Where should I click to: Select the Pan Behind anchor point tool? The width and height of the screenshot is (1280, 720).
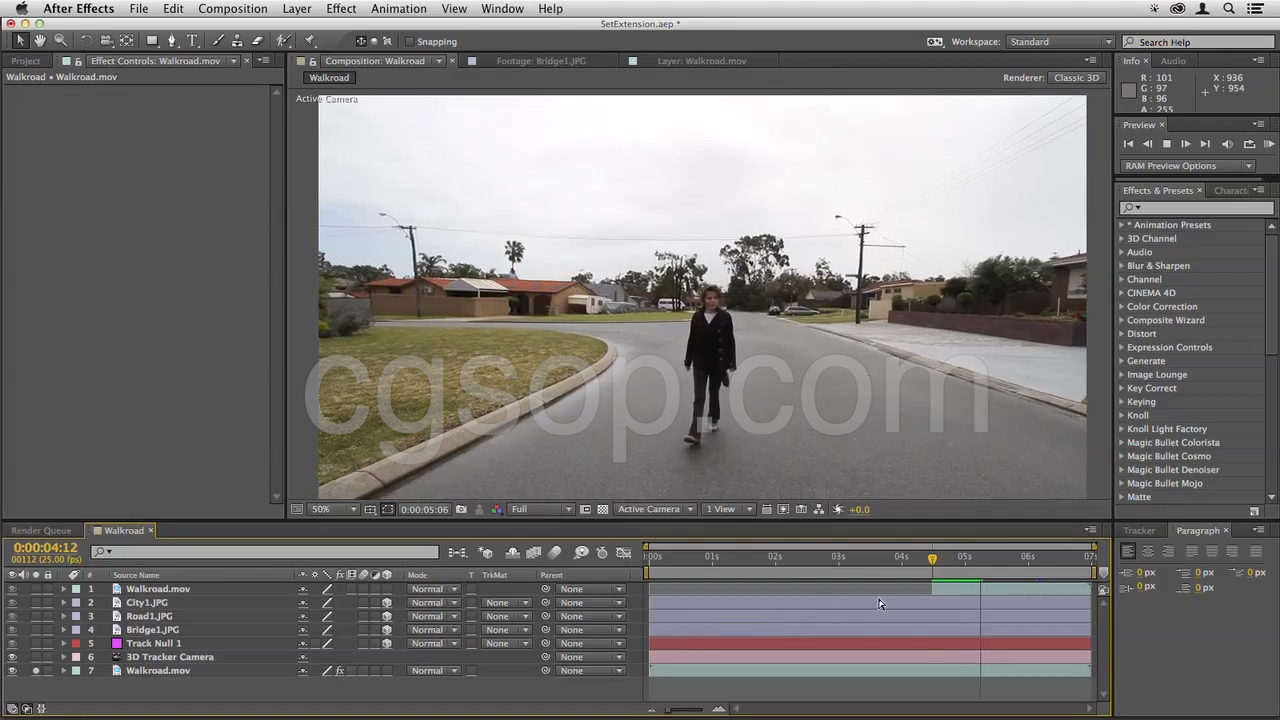[x=127, y=41]
